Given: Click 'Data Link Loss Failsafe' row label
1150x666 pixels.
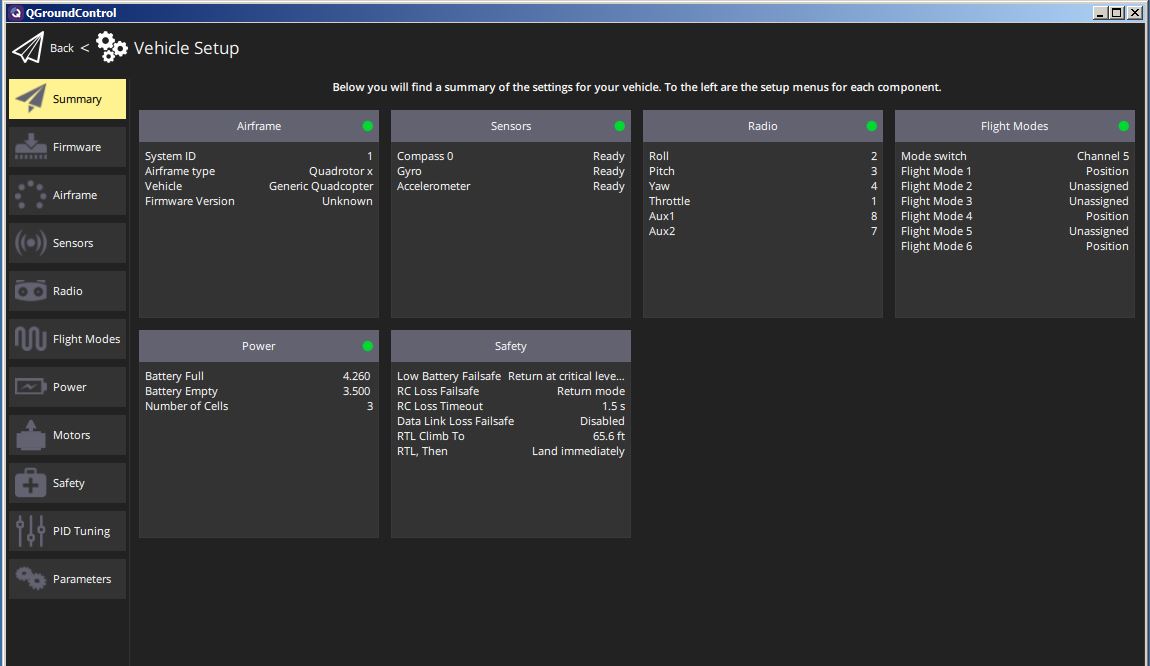Looking at the screenshot, I should 455,421.
